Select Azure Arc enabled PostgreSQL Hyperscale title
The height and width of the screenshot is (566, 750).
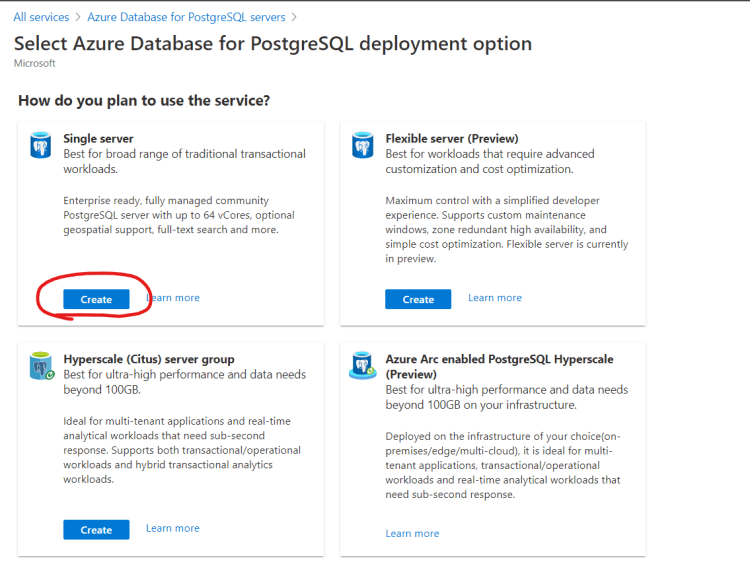(499, 366)
